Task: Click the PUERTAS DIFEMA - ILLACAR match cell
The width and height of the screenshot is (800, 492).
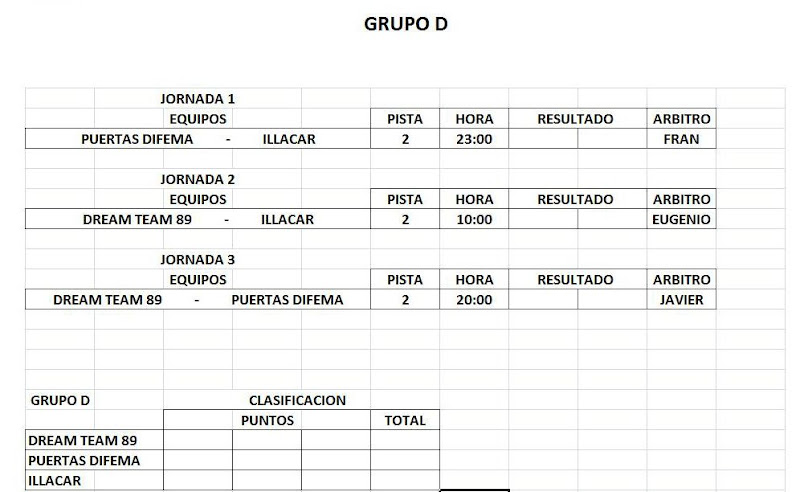Action: 198,140
